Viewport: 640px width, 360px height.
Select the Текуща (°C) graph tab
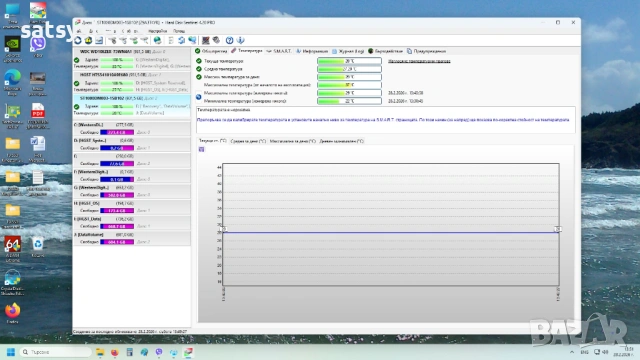tap(212, 141)
